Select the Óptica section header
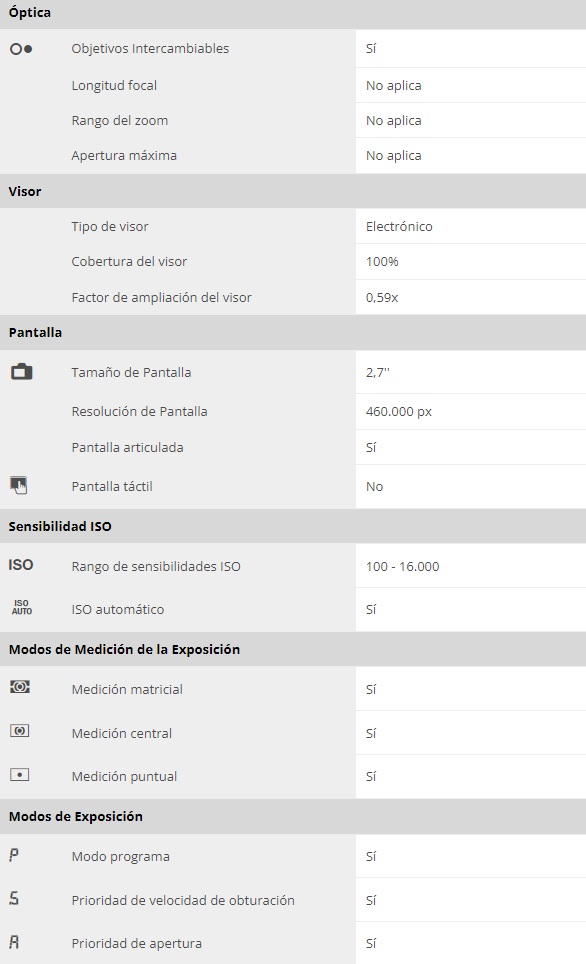 click(293, 14)
